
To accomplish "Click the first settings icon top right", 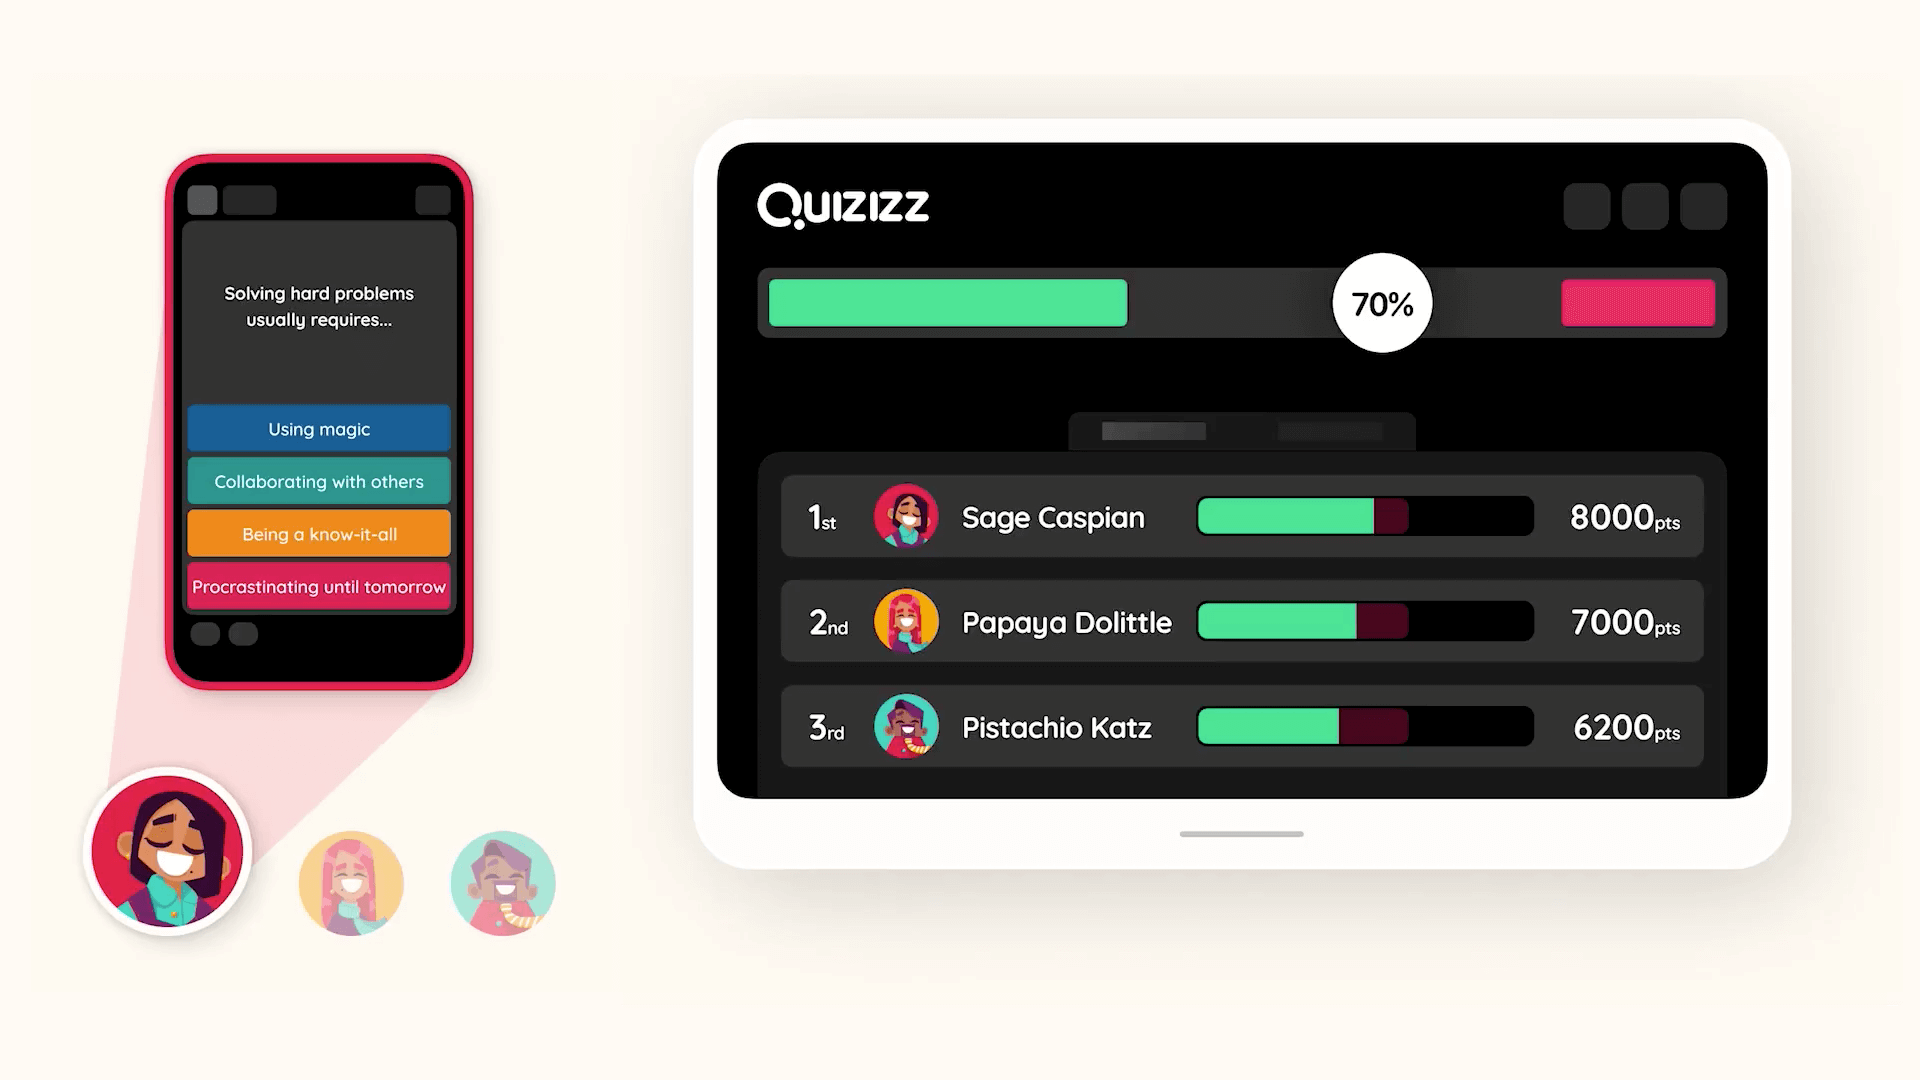I will [x=1585, y=206].
